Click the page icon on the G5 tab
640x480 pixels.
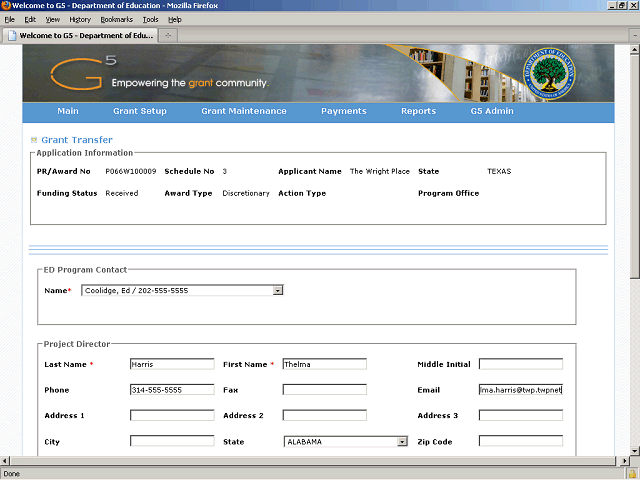(x=12, y=36)
